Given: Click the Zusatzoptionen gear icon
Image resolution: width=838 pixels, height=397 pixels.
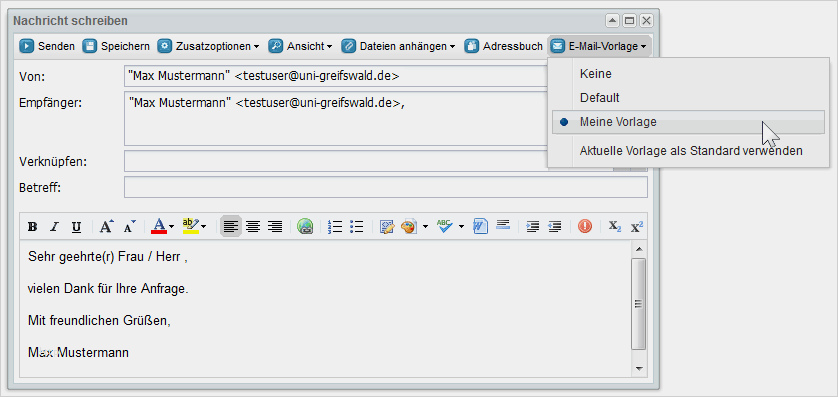Looking at the screenshot, I should coord(164,46).
